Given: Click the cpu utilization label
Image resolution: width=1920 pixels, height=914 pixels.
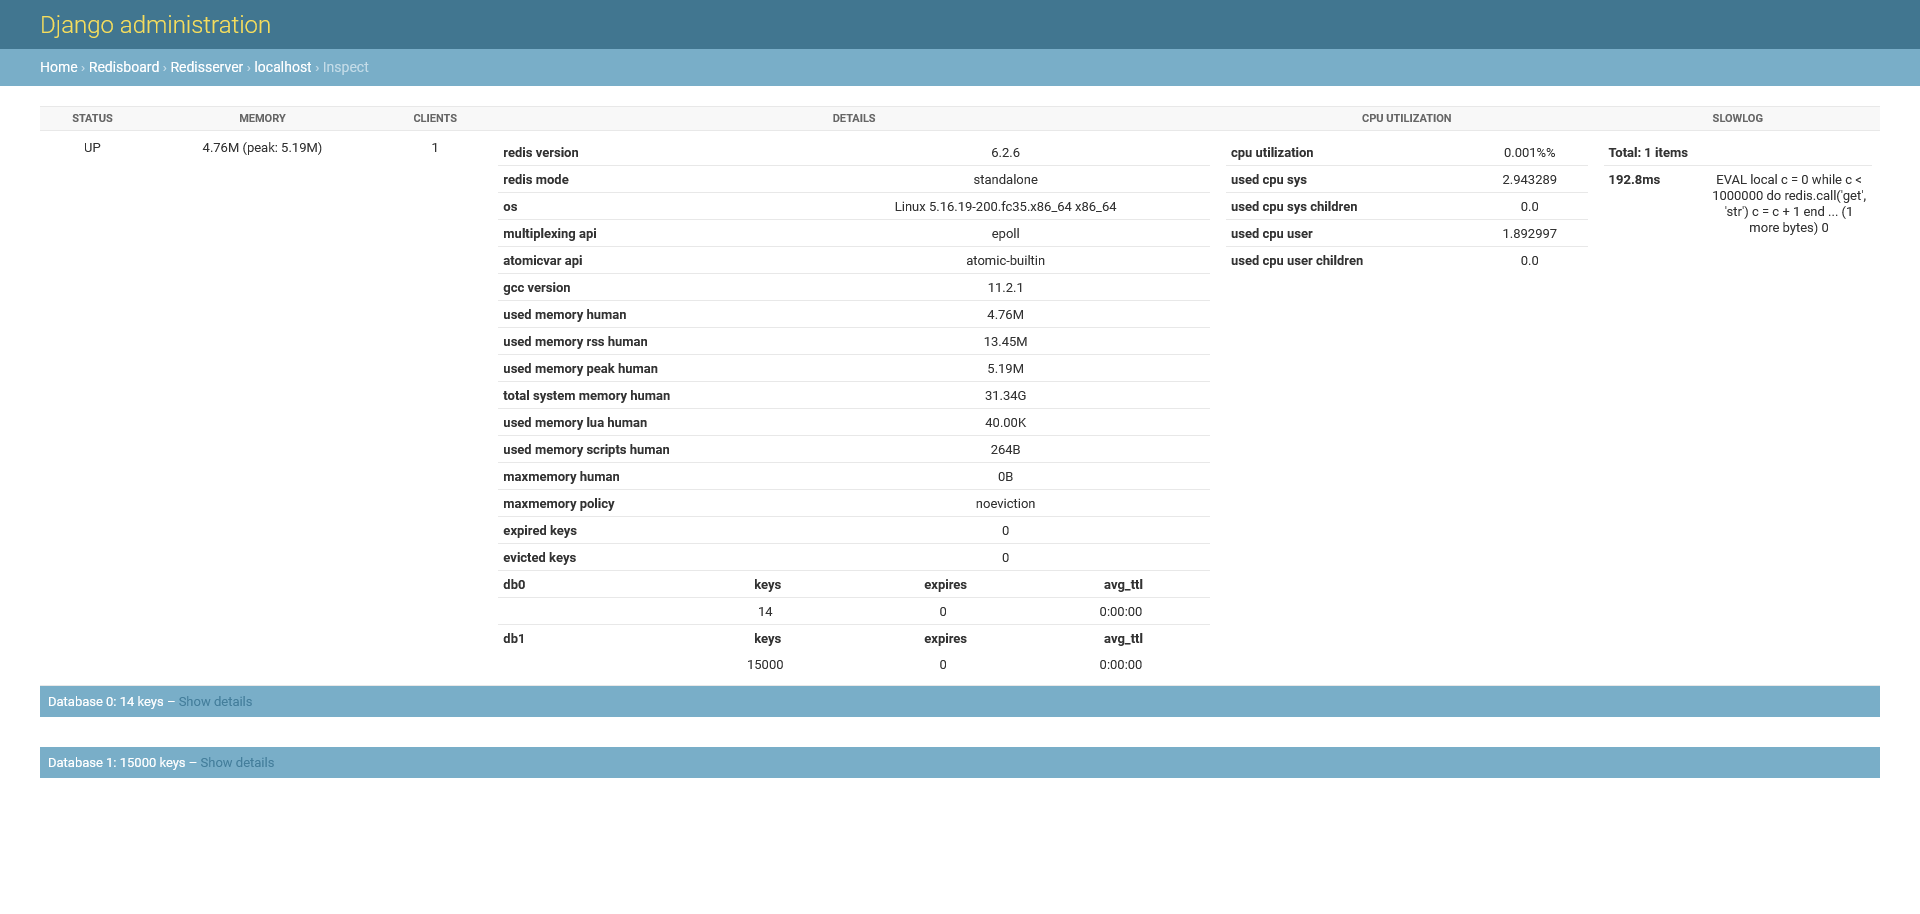Looking at the screenshot, I should pyautogui.click(x=1272, y=153).
